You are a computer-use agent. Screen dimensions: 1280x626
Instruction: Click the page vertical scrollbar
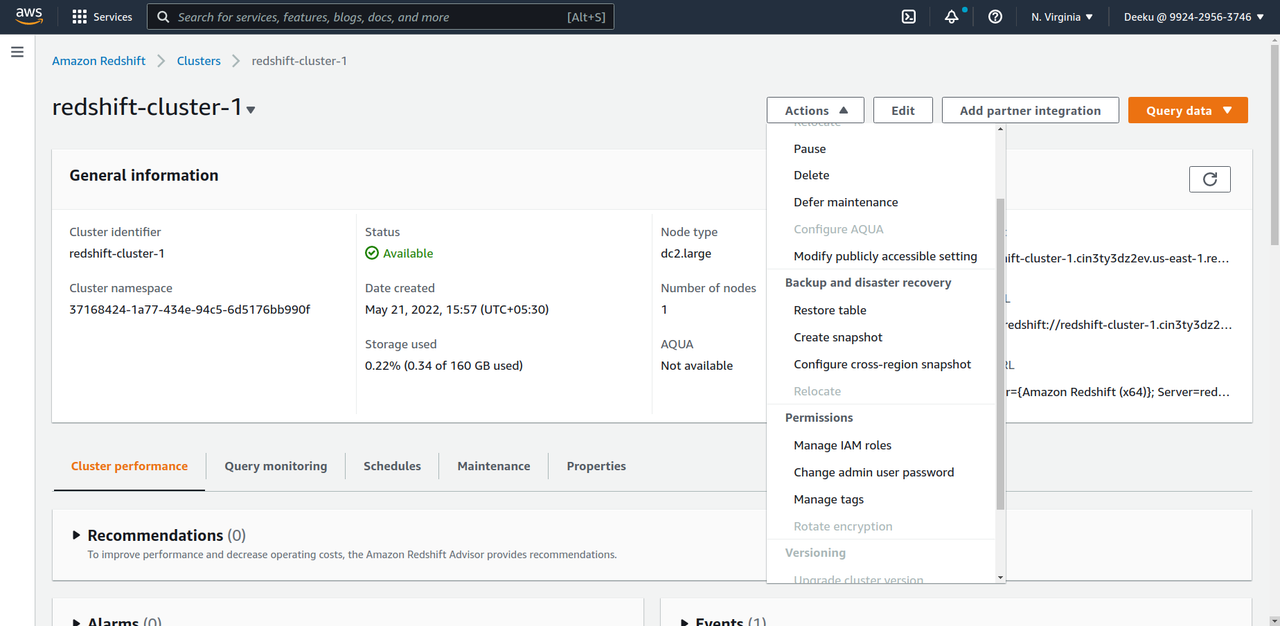[x=1274, y=145]
